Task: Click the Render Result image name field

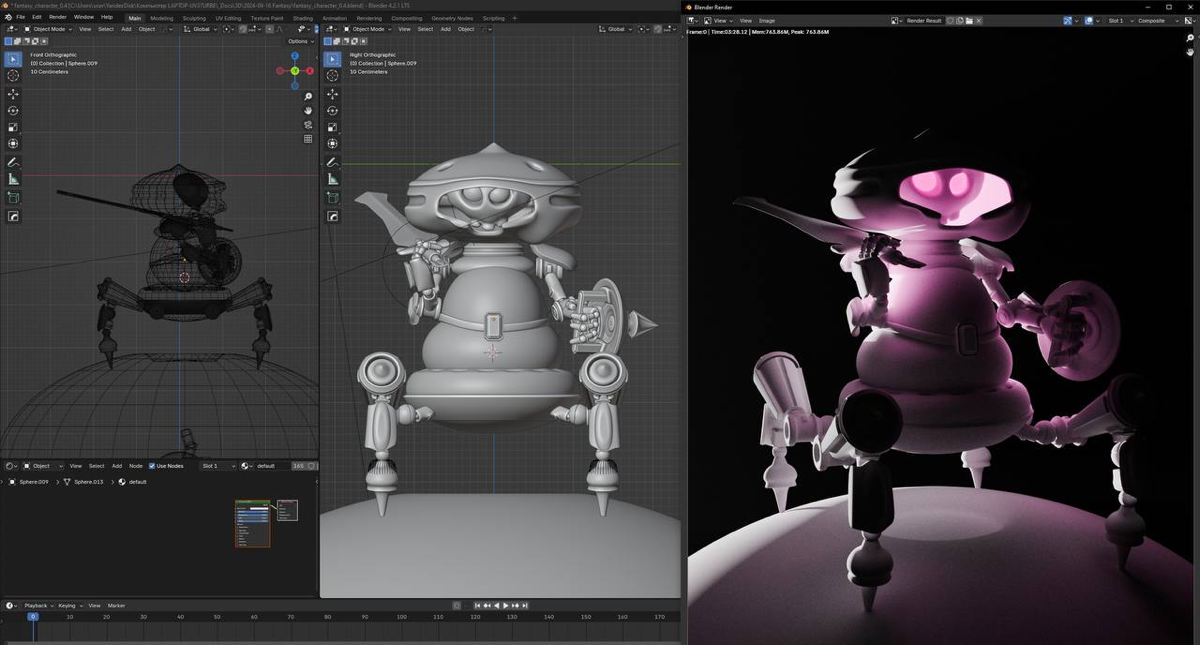Action: (x=923, y=20)
